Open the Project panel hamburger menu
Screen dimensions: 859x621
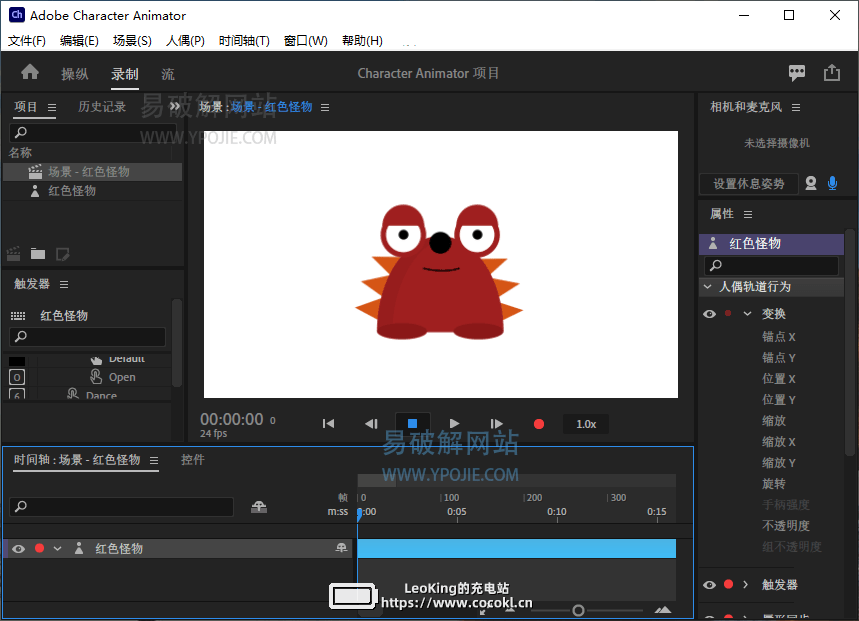pyautogui.click(x=52, y=107)
